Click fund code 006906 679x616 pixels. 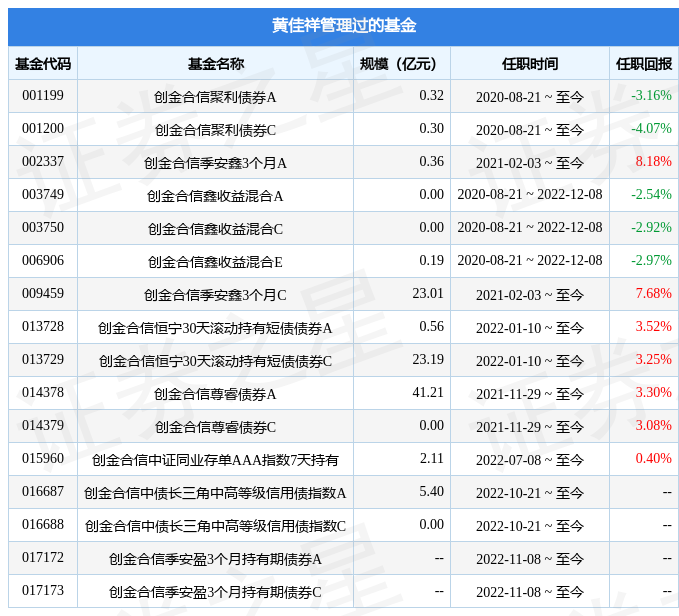43,261
